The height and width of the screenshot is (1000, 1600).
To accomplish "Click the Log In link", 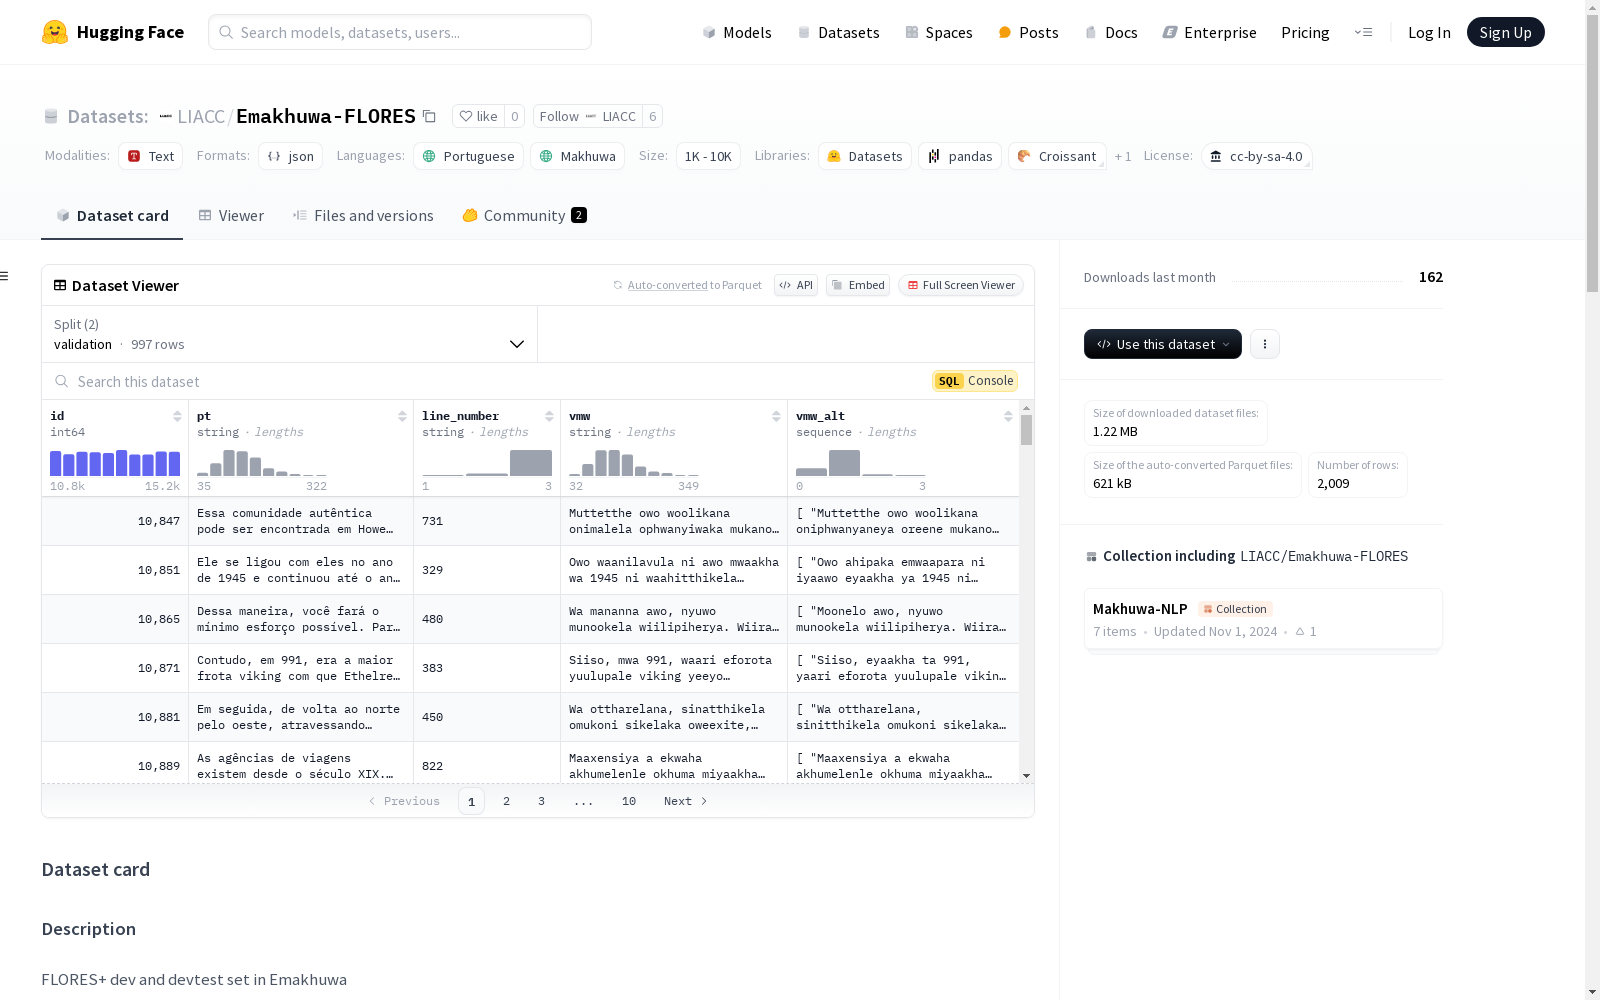I will (1429, 32).
